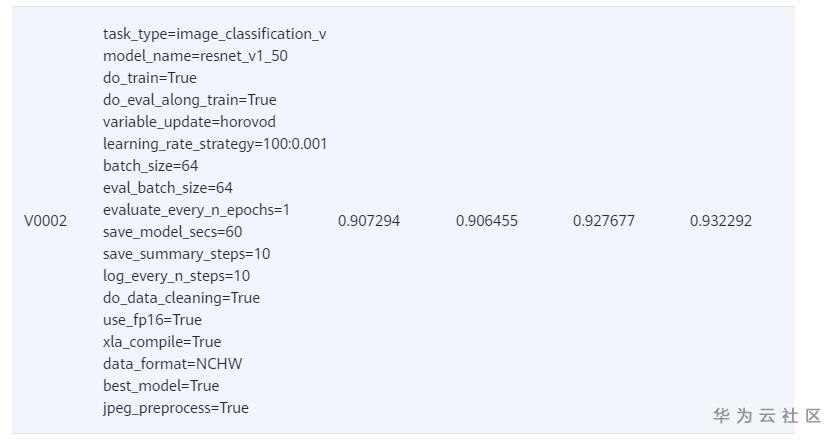Click the learning_rate_strategy=100:0.001 line
The width and height of the screenshot is (834, 441).
(x=214, y=144)
